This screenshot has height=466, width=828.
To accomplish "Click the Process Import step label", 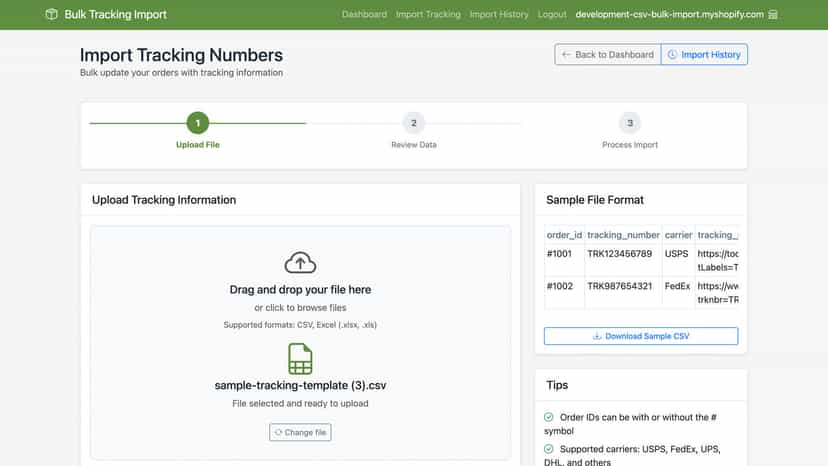I will pos(629,145).
